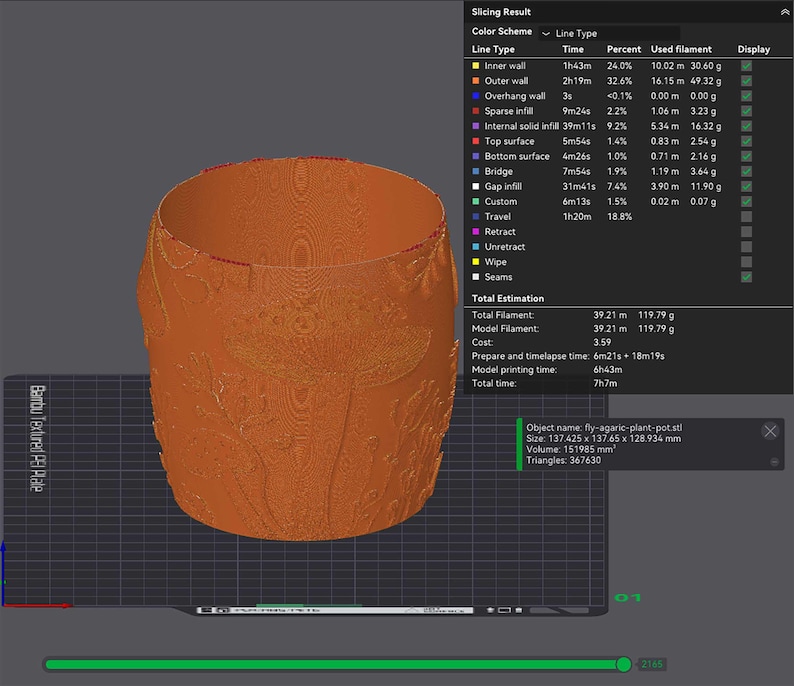This screenshot has width=794, height=686.
Task: Click the white Seams color swatch
Action: click(x=475, y=276)
